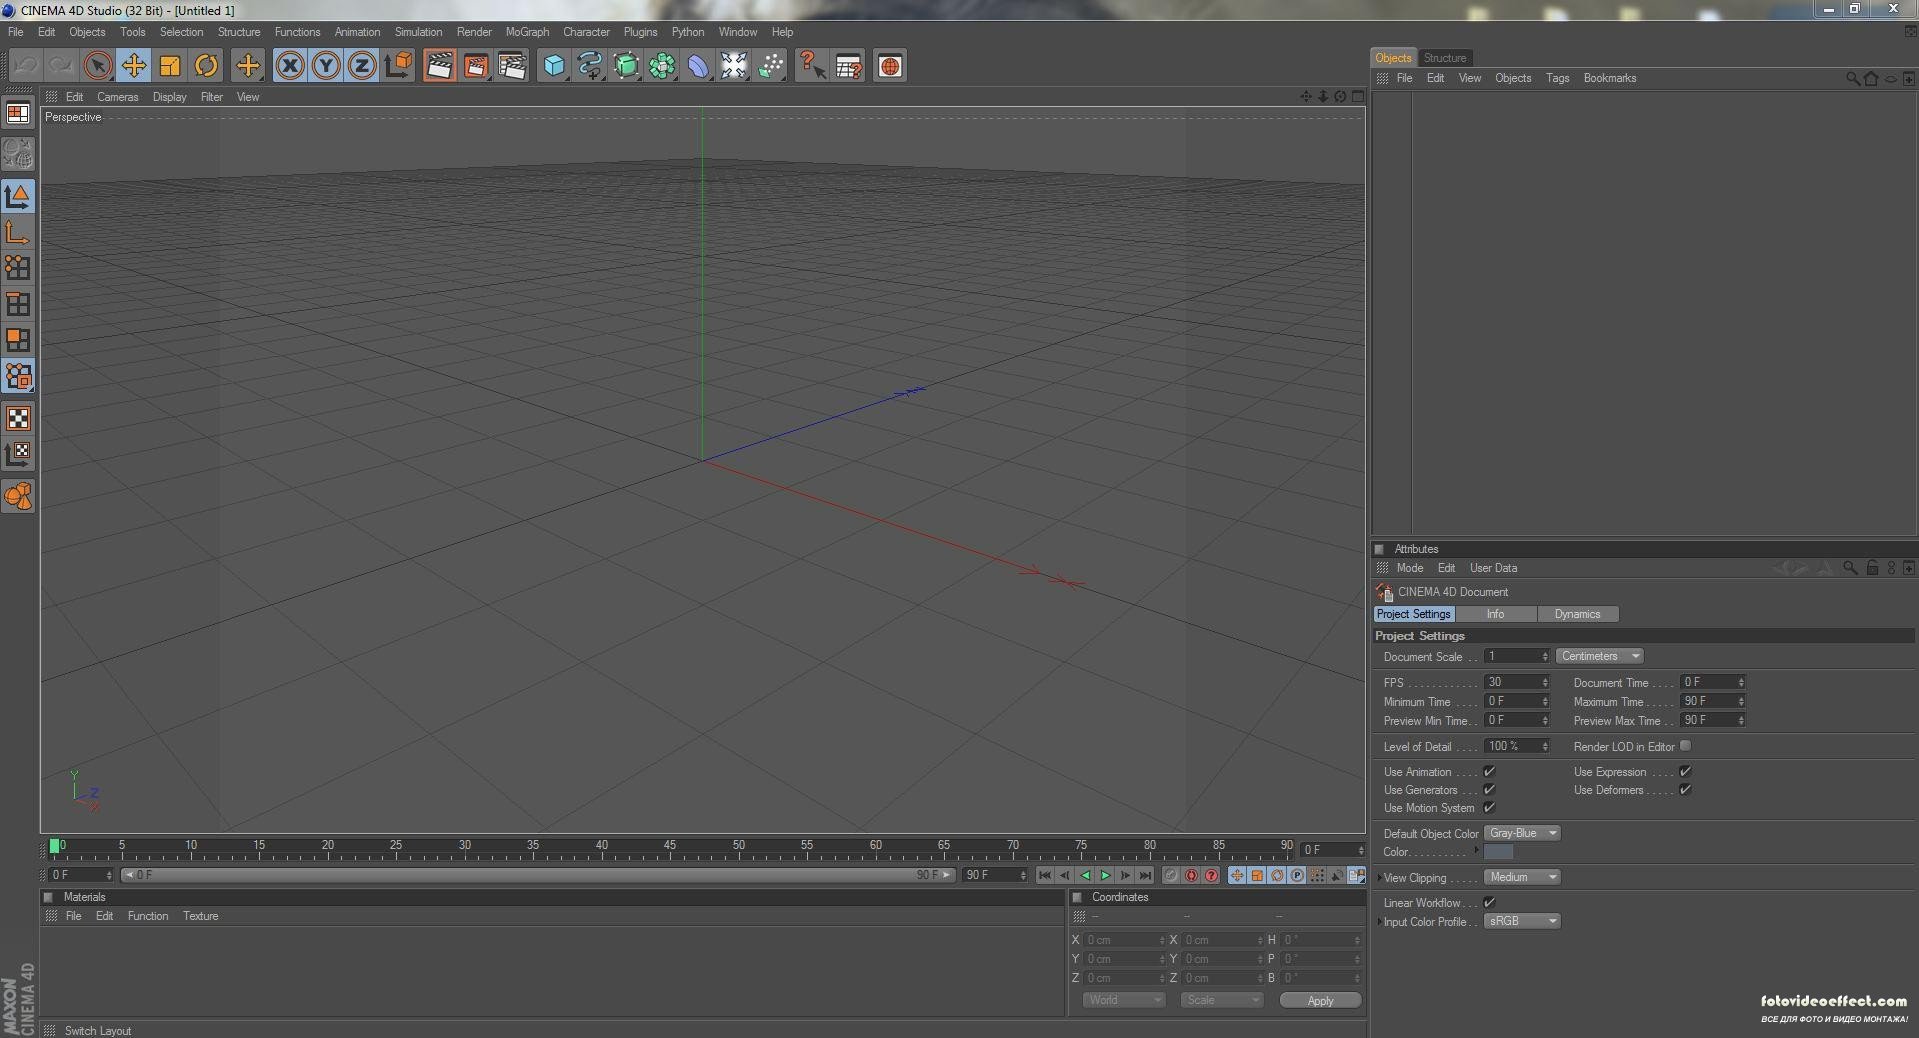Click the Apply button in Coordinates
This screenshot has width=1919, height=1038.
(1320, 1000)
